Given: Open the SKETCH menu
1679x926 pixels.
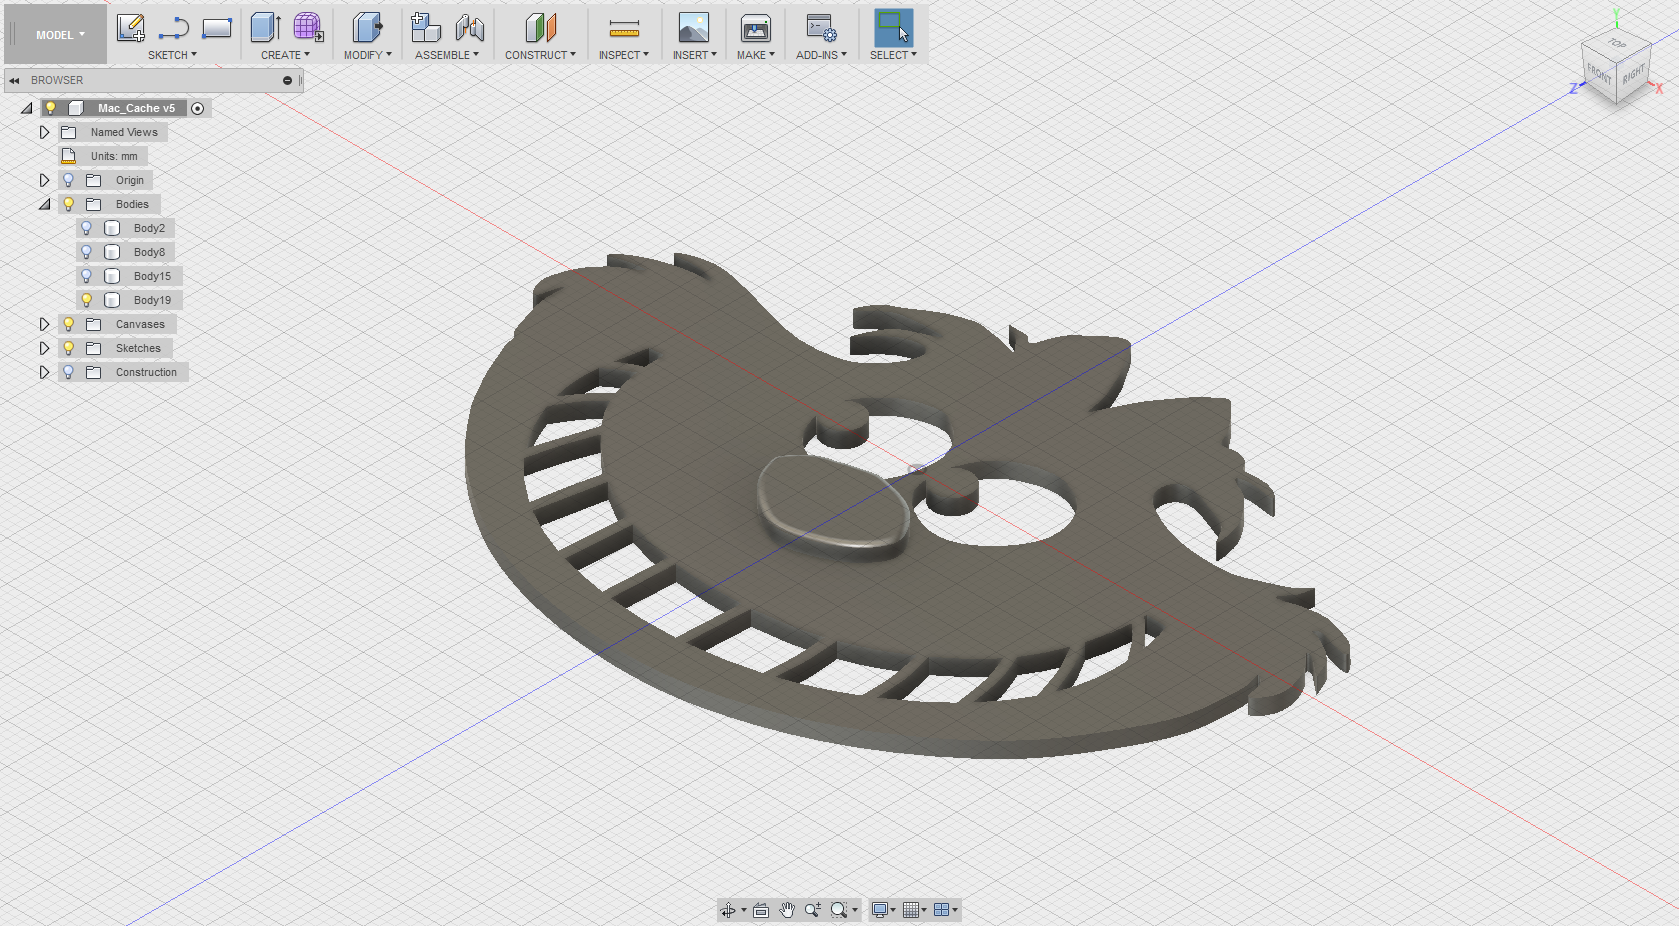Looking at the screenshot, I should pos(172,55).
